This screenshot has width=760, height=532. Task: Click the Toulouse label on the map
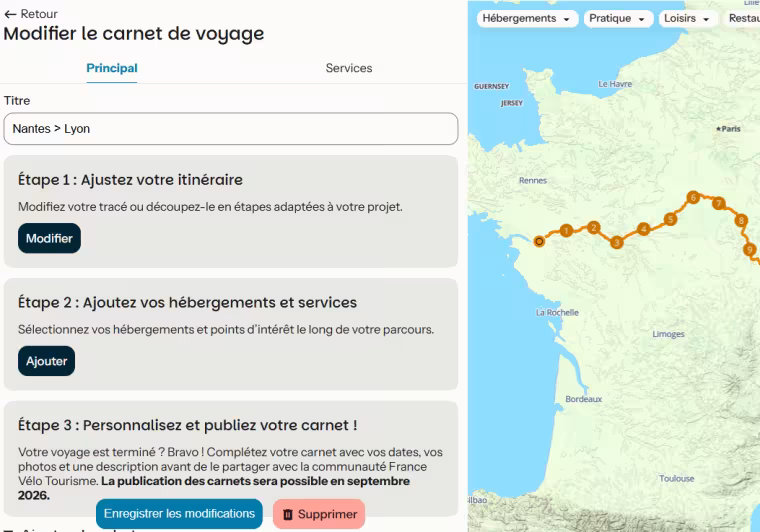point(677,479)
